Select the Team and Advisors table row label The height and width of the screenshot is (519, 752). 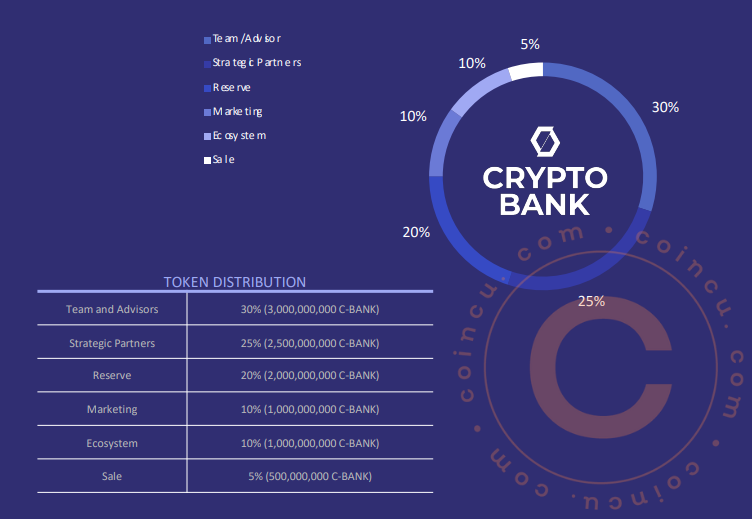click(112, 309)
